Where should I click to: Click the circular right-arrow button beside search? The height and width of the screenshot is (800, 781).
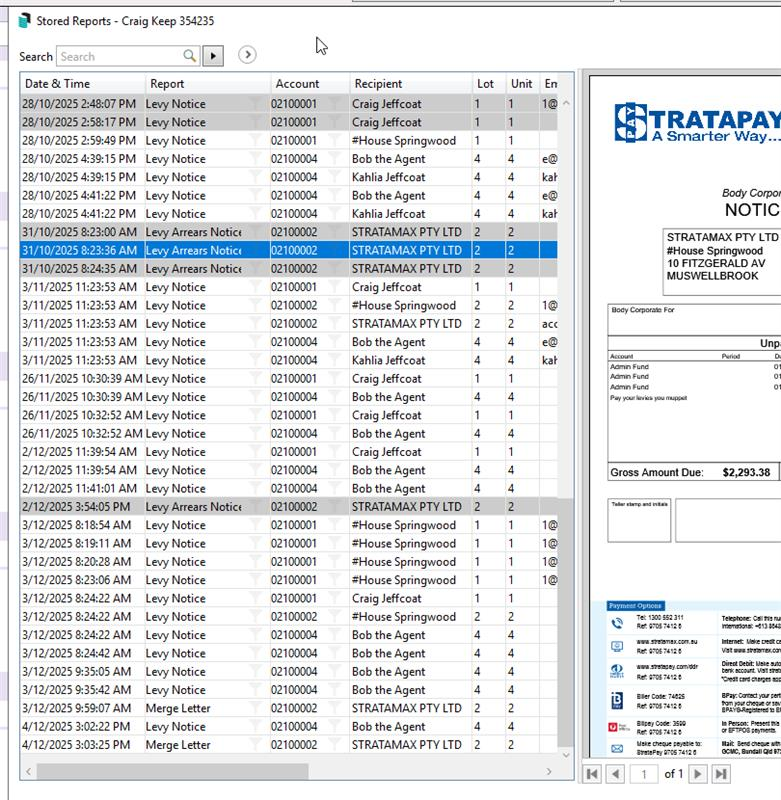[x=247, y=56]
